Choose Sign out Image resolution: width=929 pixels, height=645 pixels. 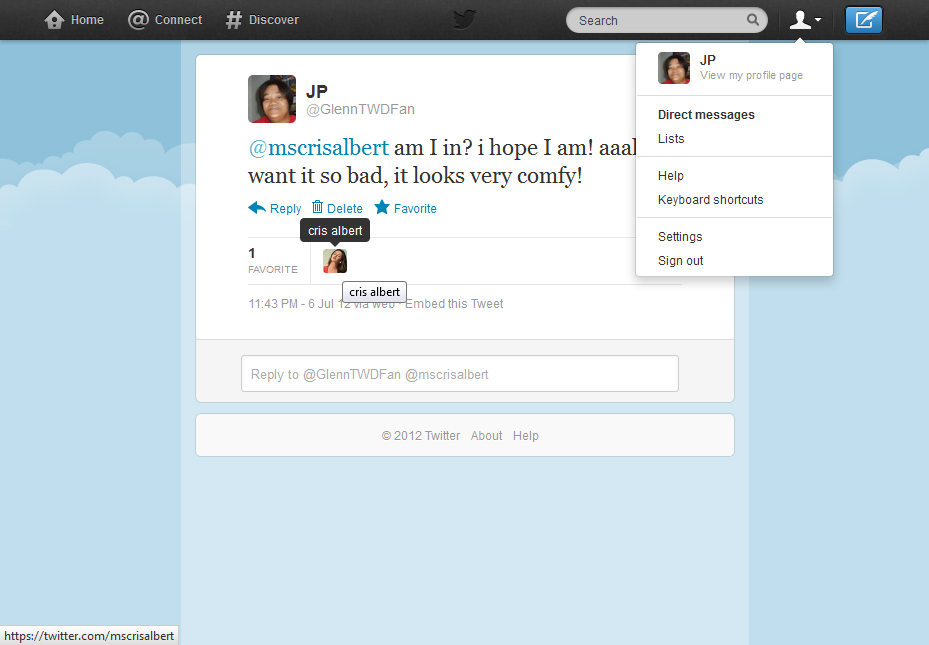[x=680, y=261]
